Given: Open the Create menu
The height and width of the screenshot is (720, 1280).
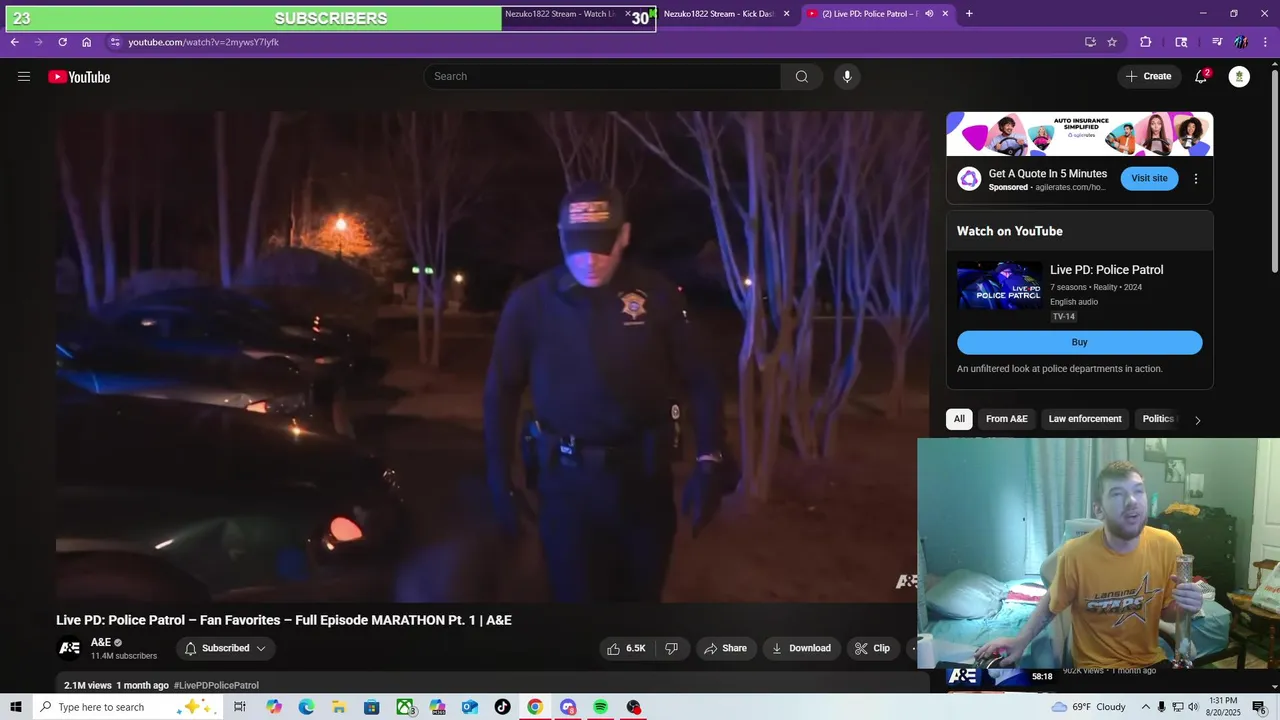Looking at the screenshot, I should pos(1148,77).
